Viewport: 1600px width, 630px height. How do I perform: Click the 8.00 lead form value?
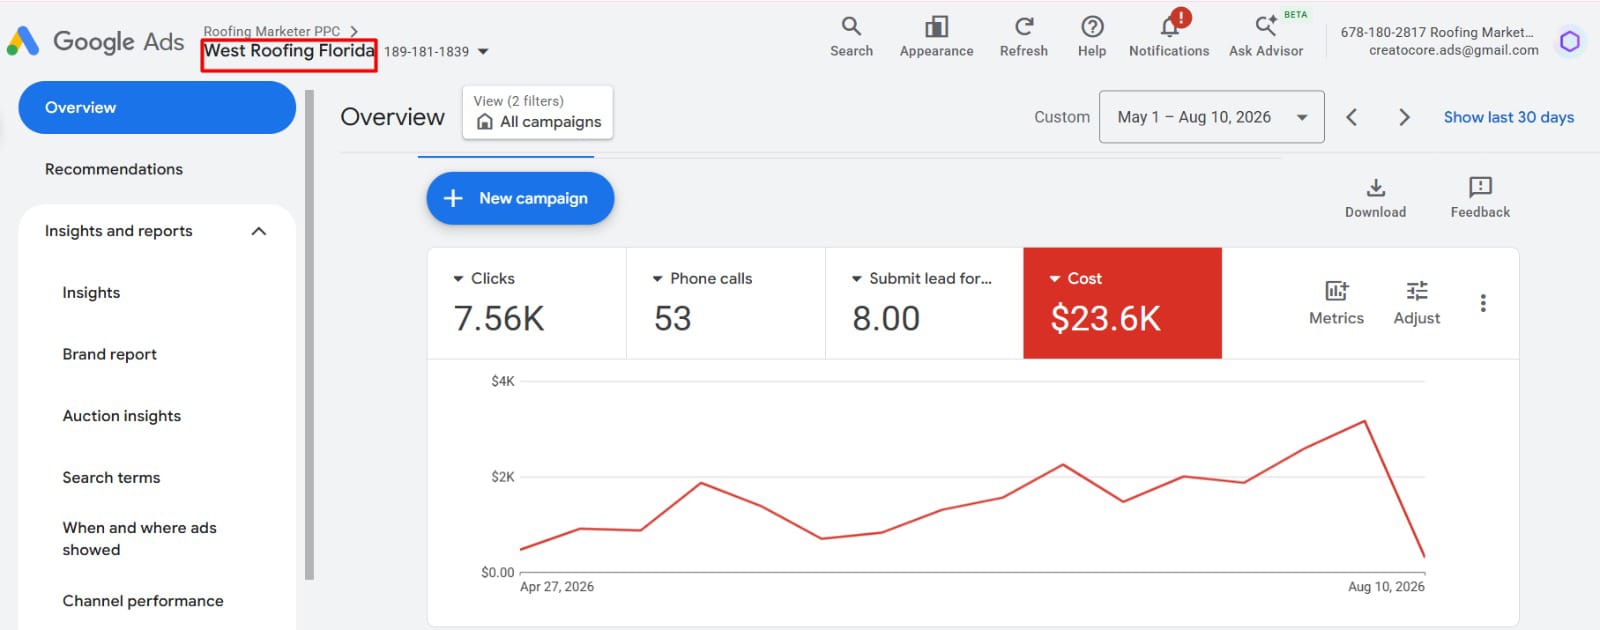[x=886, y=319]
